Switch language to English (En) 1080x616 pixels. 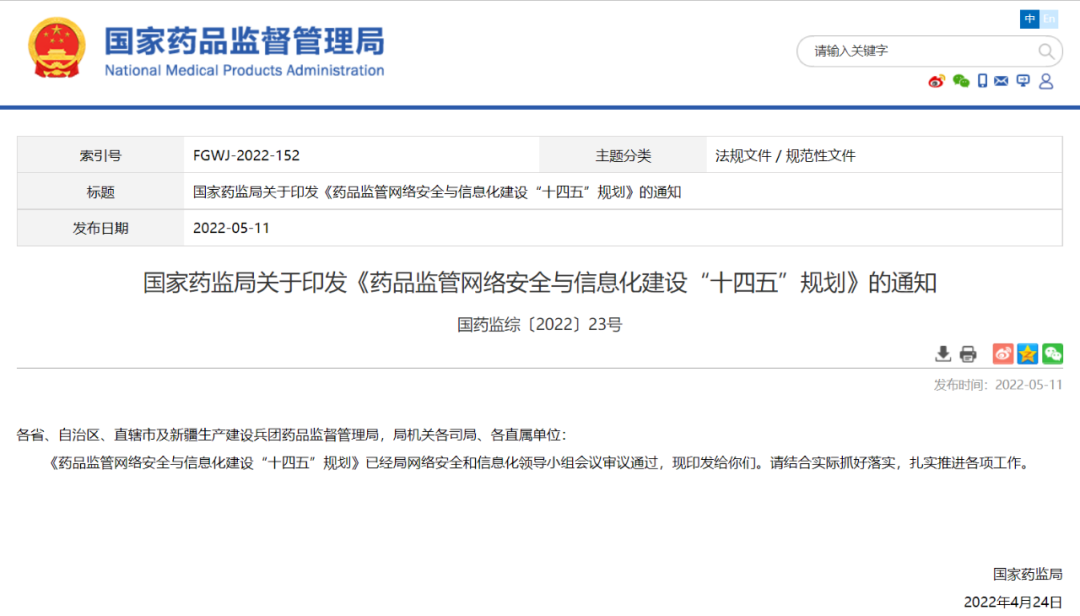(1049, 19)
